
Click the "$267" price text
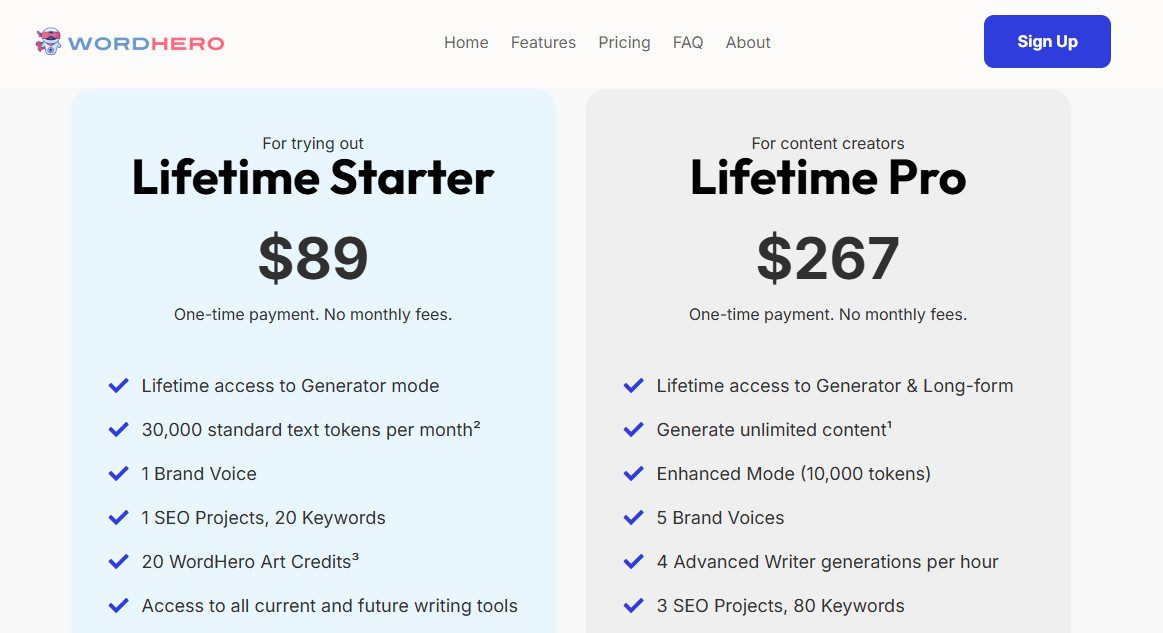(x=828, y=257)
